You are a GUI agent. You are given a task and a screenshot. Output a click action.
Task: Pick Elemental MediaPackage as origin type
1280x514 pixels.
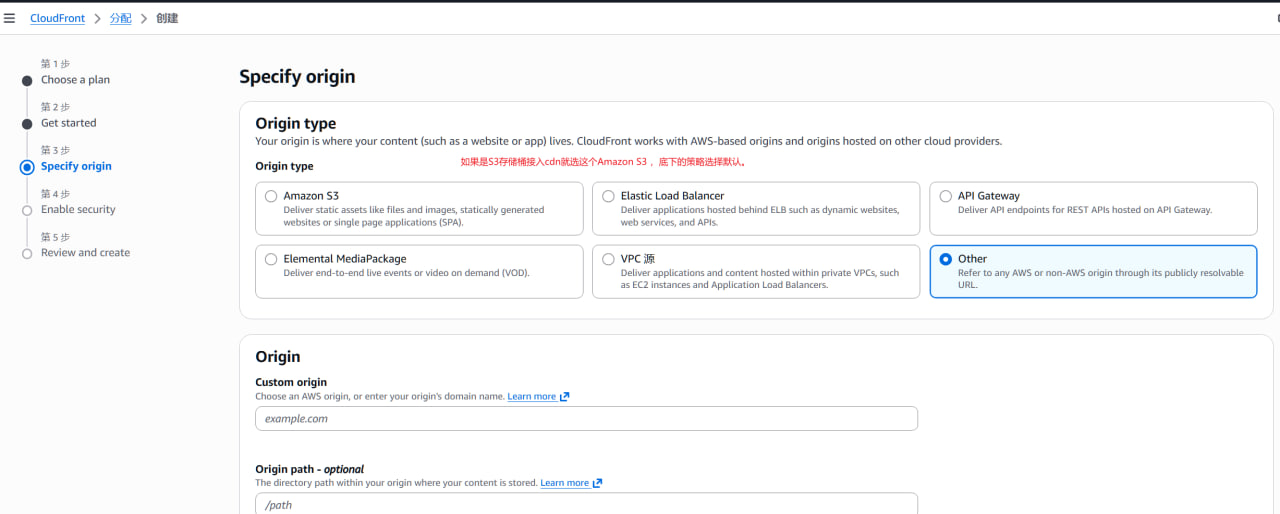point(271,259)
